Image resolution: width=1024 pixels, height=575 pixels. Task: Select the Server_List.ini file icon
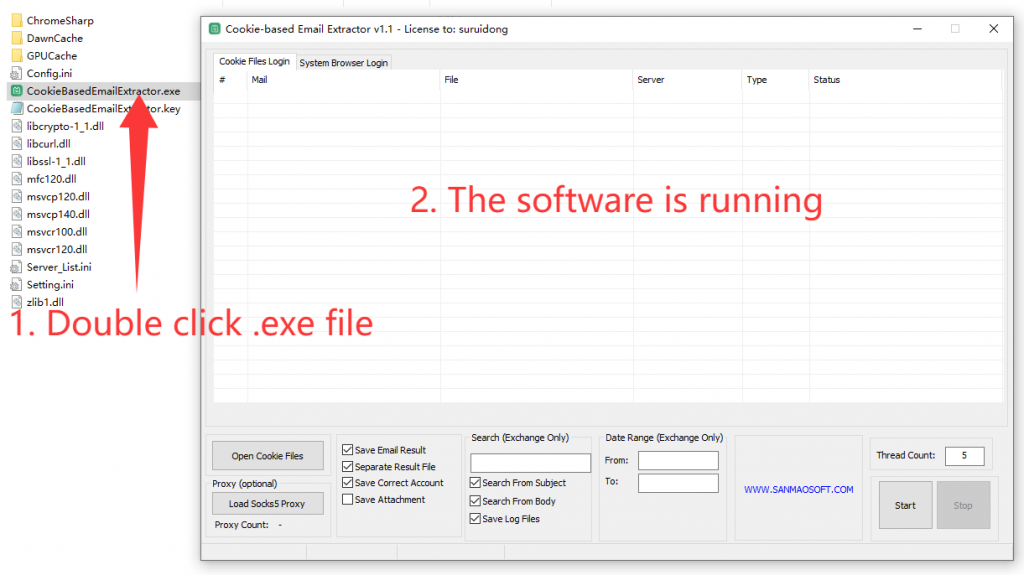click(16, 267)
